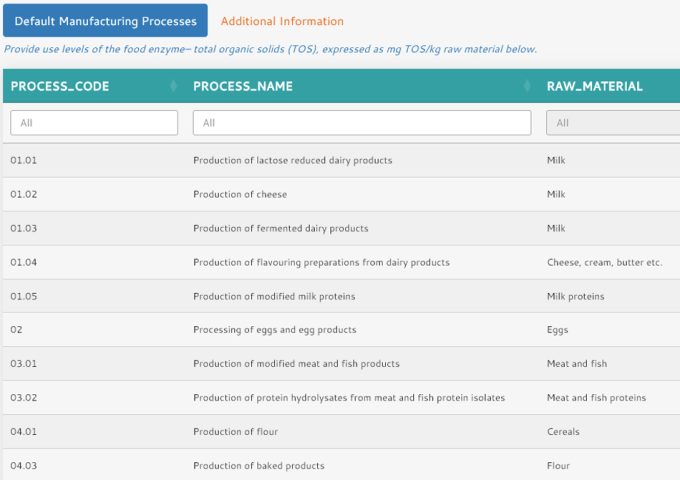The image size is (680, 480).
Task: Select protein hydrolysates from meat and fish row
Action: pos(348,398)
